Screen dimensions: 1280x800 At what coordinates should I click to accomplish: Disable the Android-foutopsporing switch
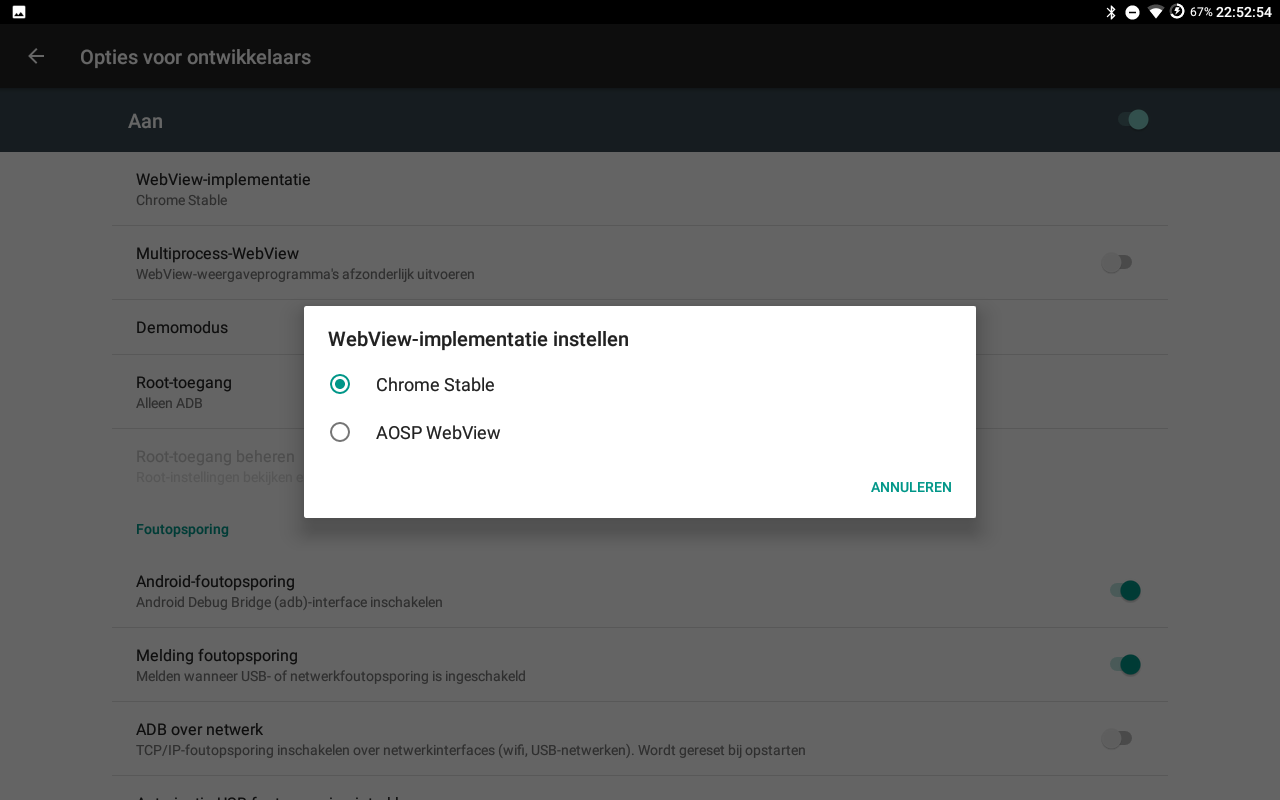point(1125,590)
